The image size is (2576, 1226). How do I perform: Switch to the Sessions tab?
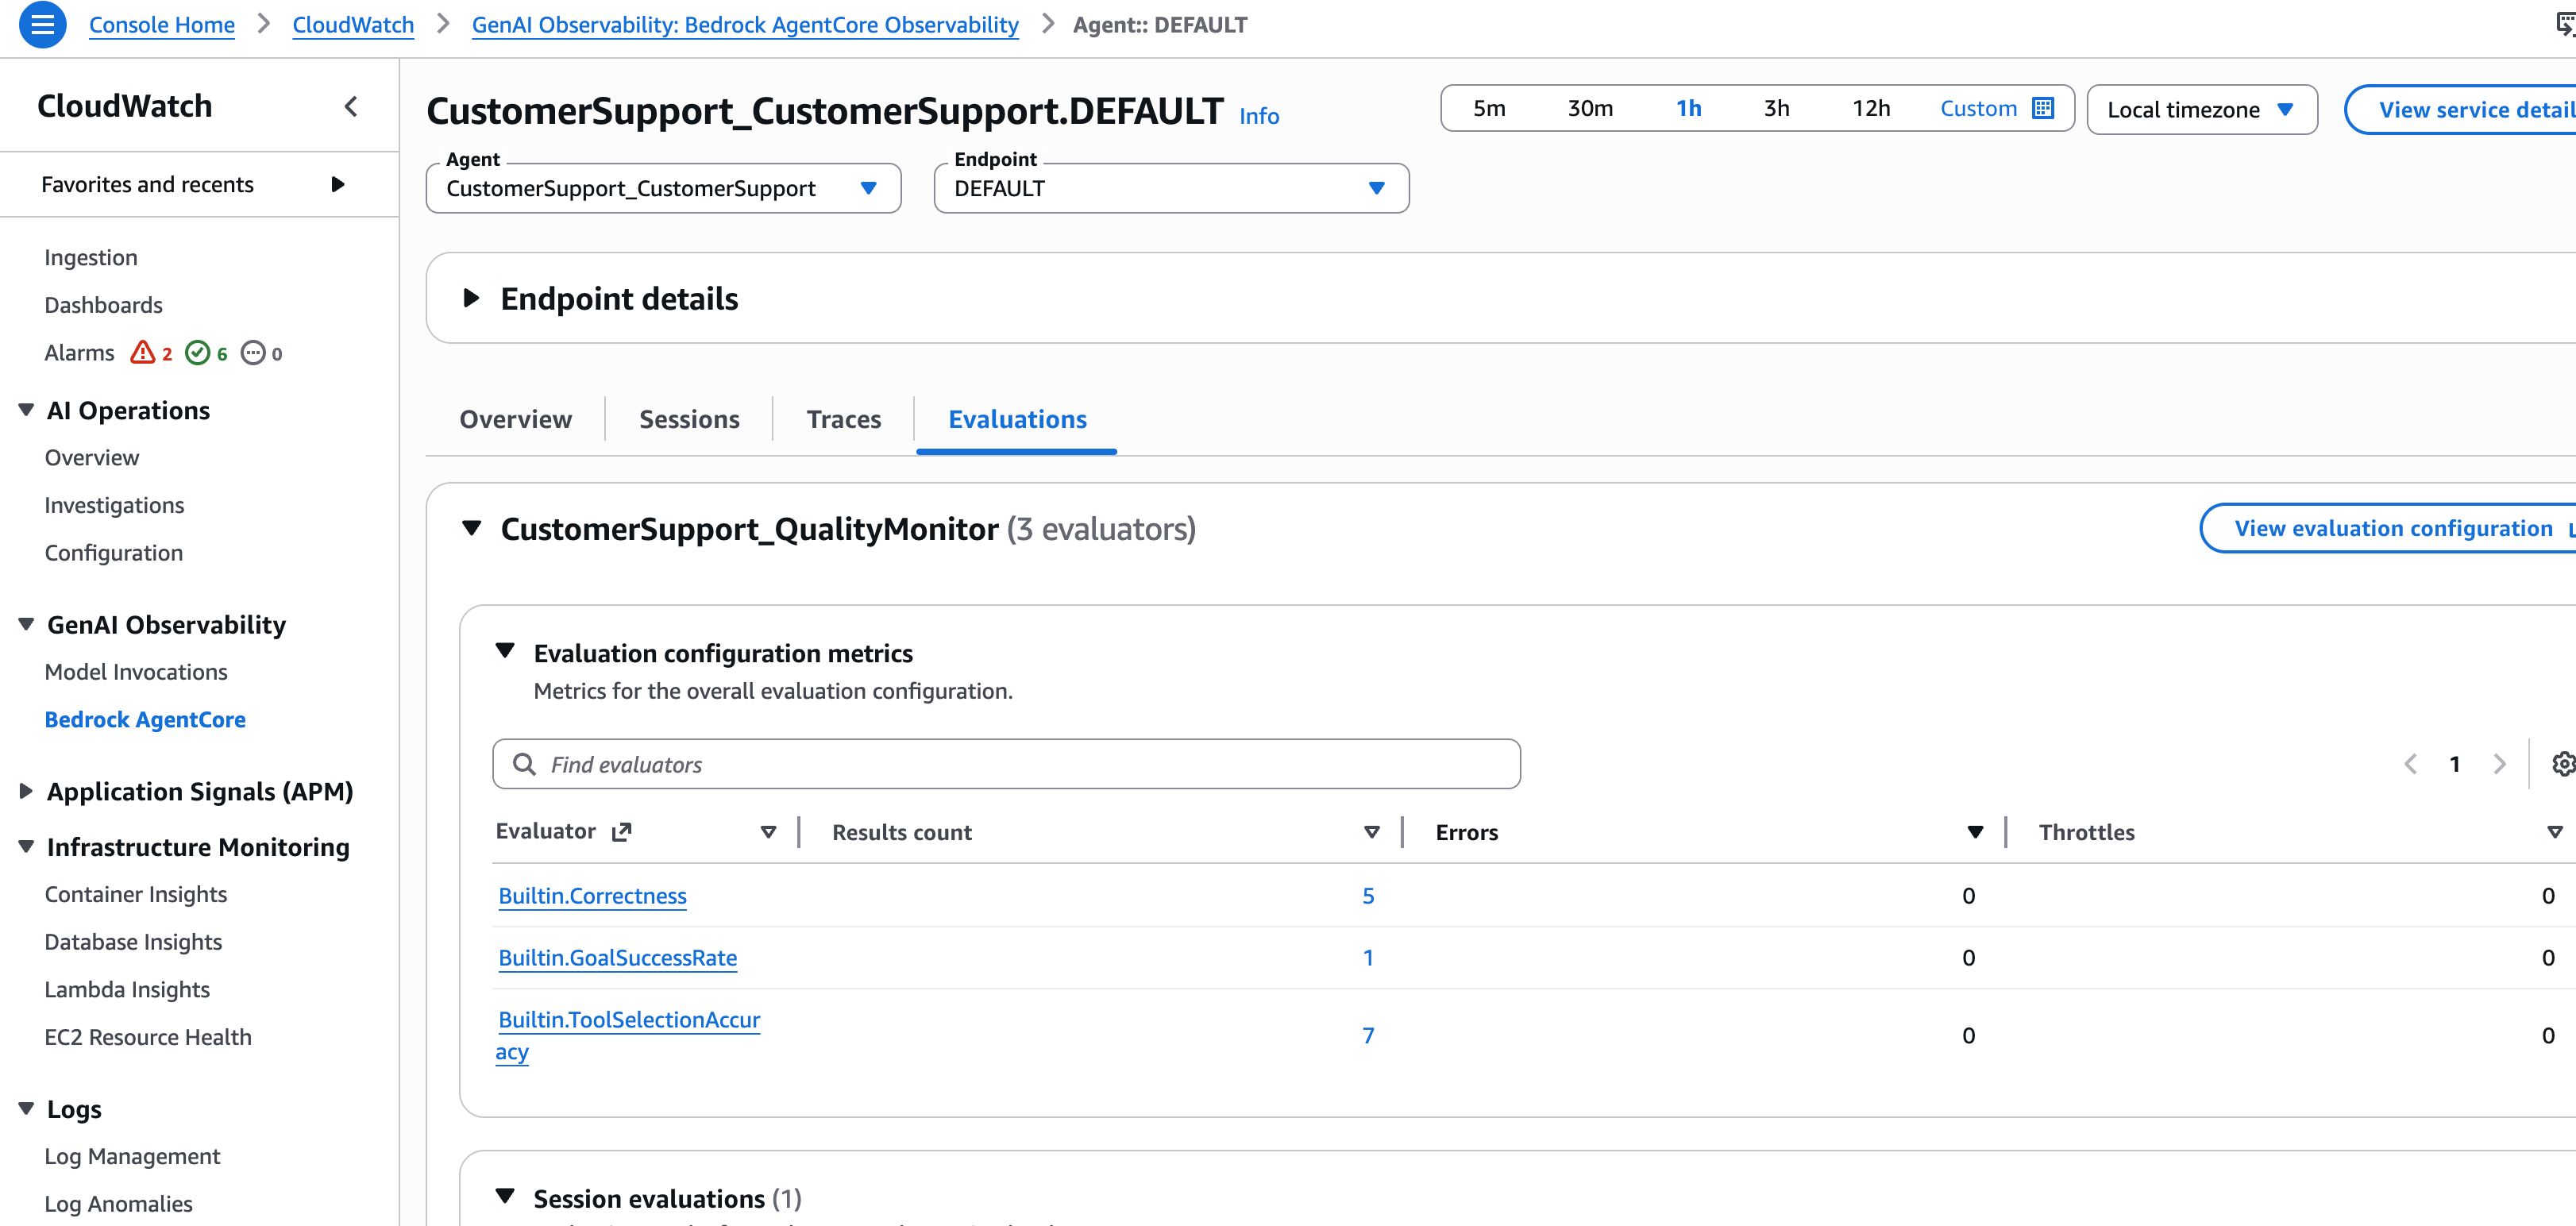(x=689, y=419)
